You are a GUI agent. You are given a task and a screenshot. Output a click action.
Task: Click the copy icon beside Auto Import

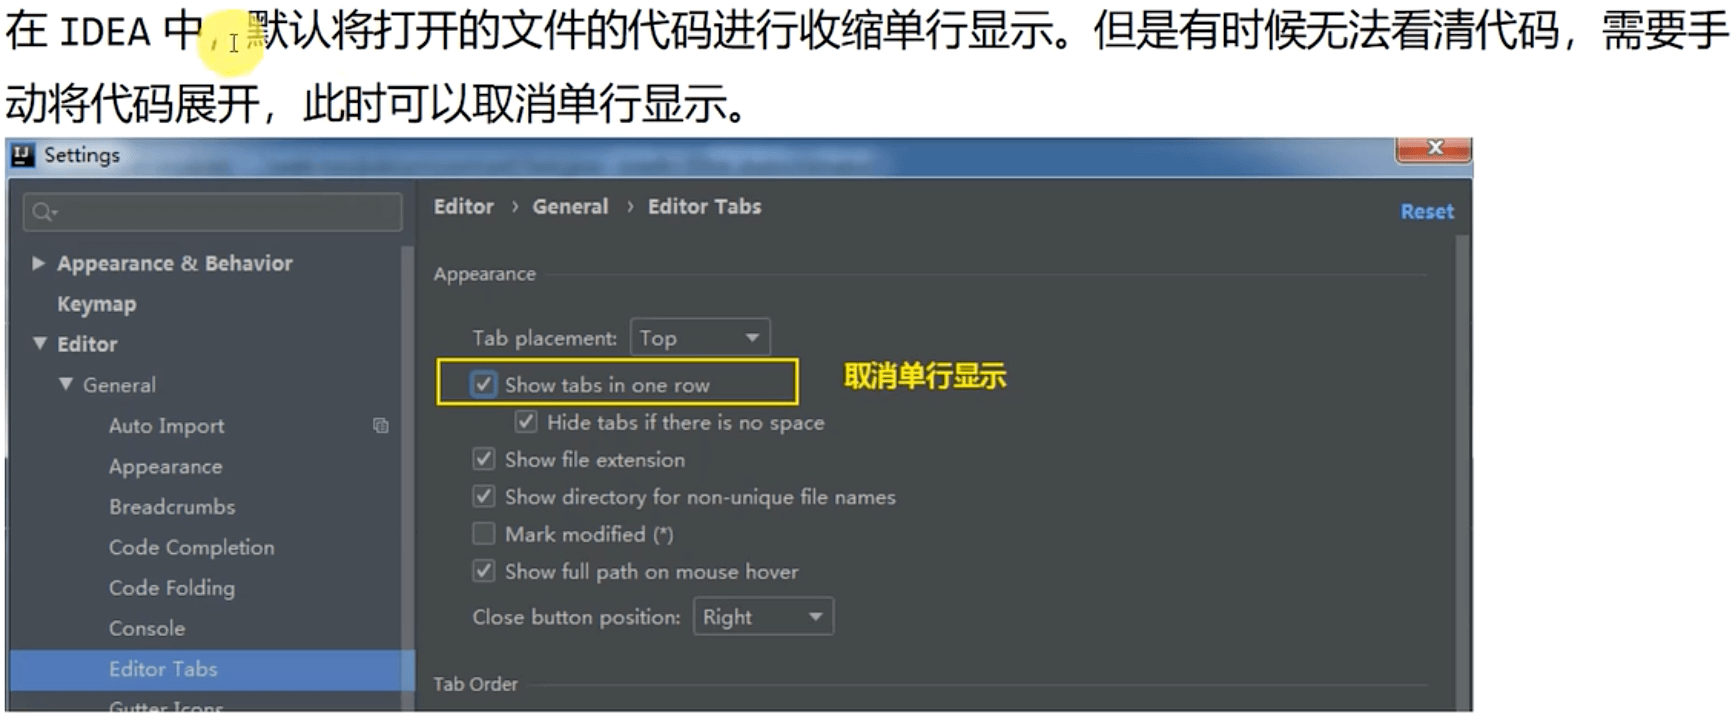(x=381, y=425)
